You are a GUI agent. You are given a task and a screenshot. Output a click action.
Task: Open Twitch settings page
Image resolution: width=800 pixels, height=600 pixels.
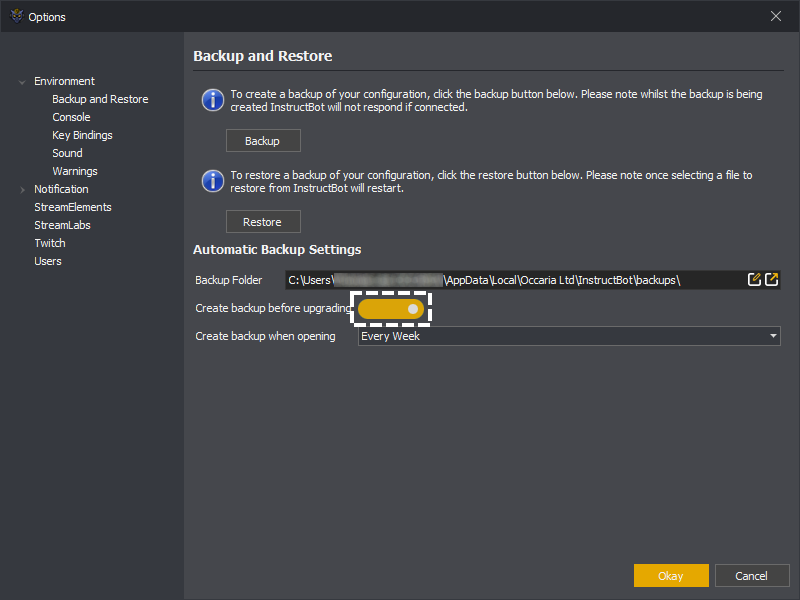click(x=50, y=243)
